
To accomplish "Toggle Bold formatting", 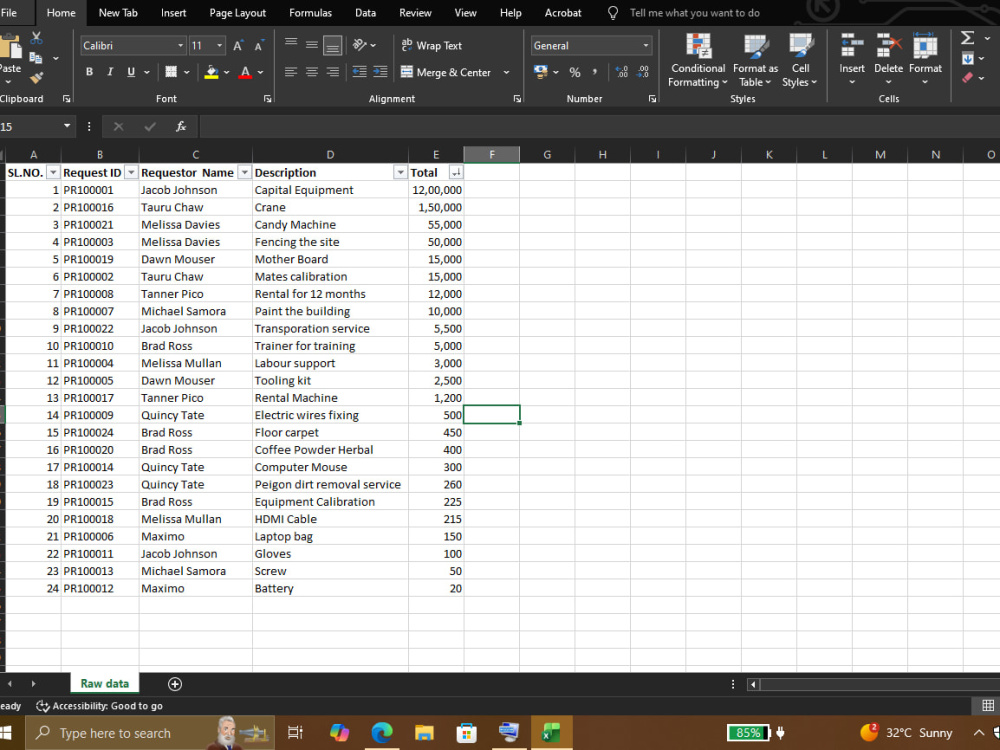I will tap(89, 72).
